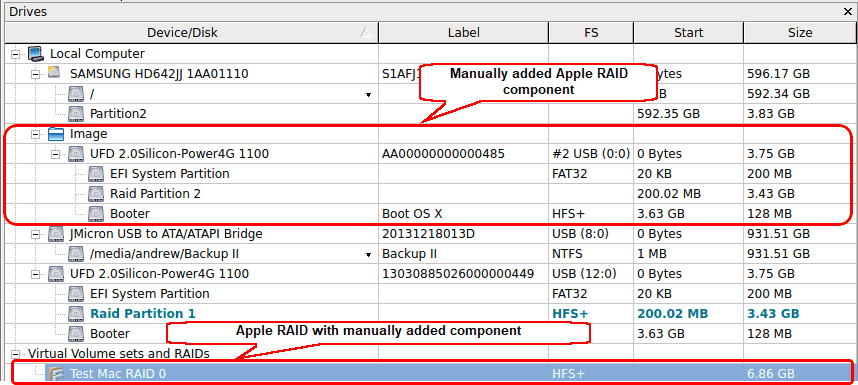858x385 pixels.
Task: Click the Image folder icon
Action: pyautogui.click(x=56, y=134)
